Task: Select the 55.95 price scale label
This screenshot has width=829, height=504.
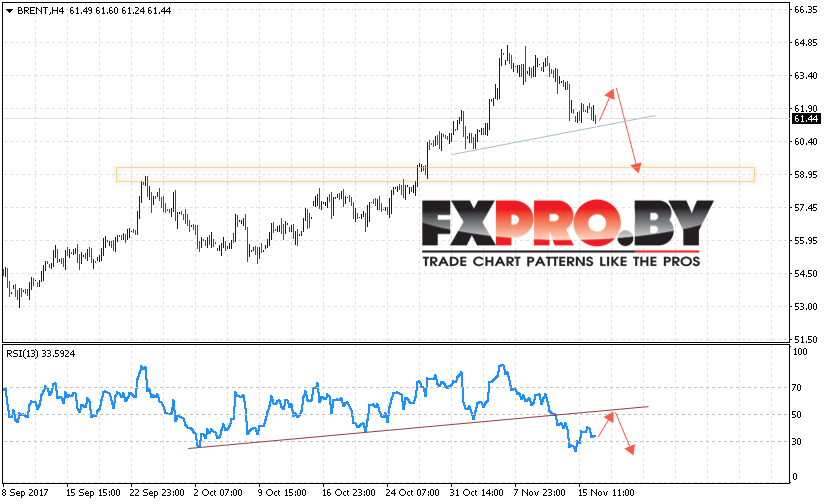Action: point(806,241)
